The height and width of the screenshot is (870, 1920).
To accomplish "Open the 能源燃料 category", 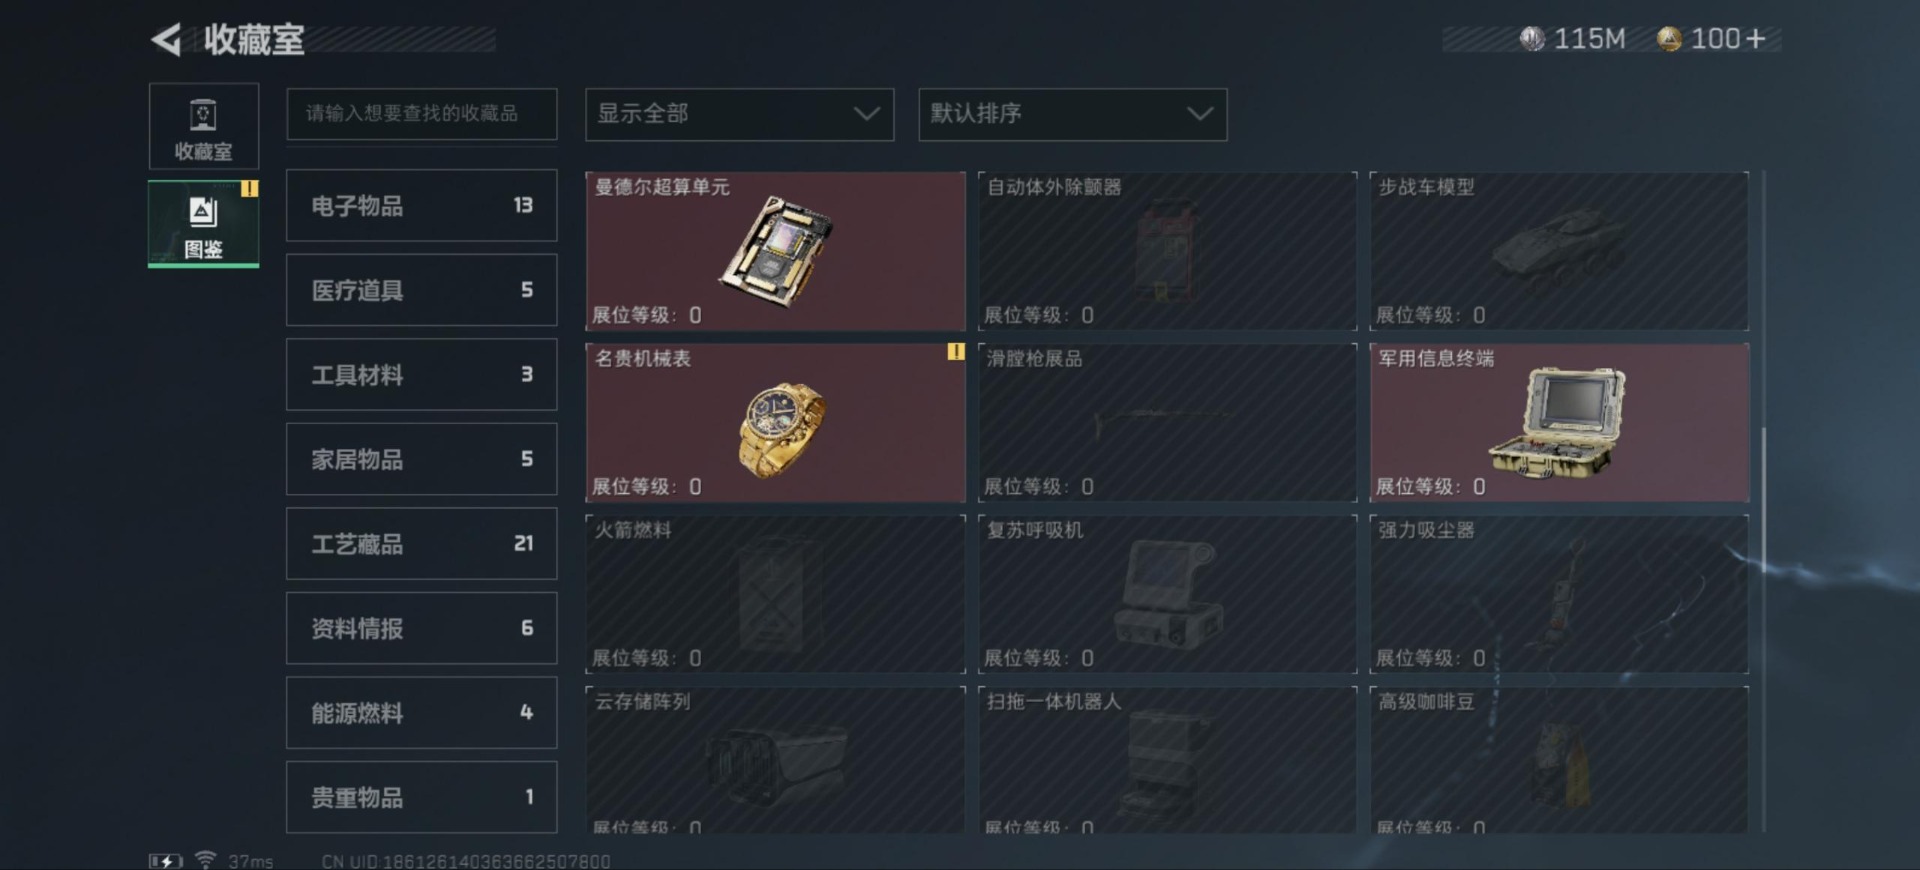I will click(x=421, y=713).
